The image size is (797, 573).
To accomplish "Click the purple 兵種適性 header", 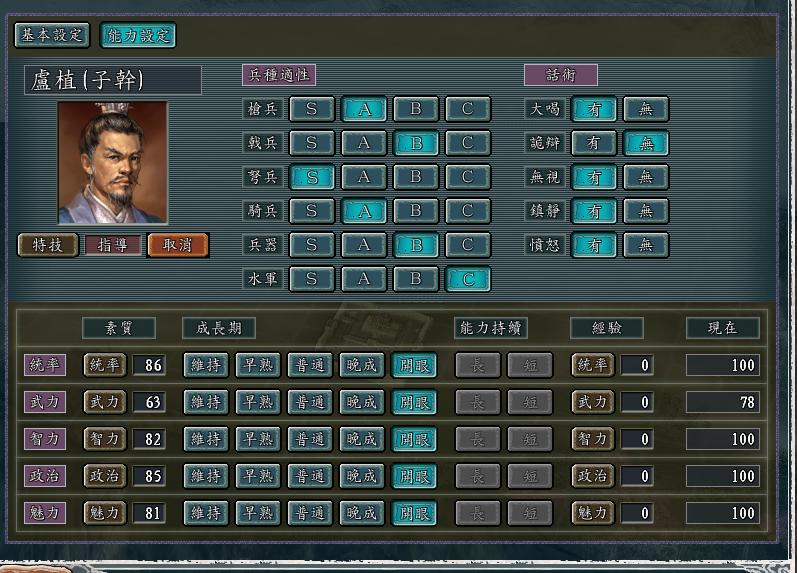I will click(279, 75).
